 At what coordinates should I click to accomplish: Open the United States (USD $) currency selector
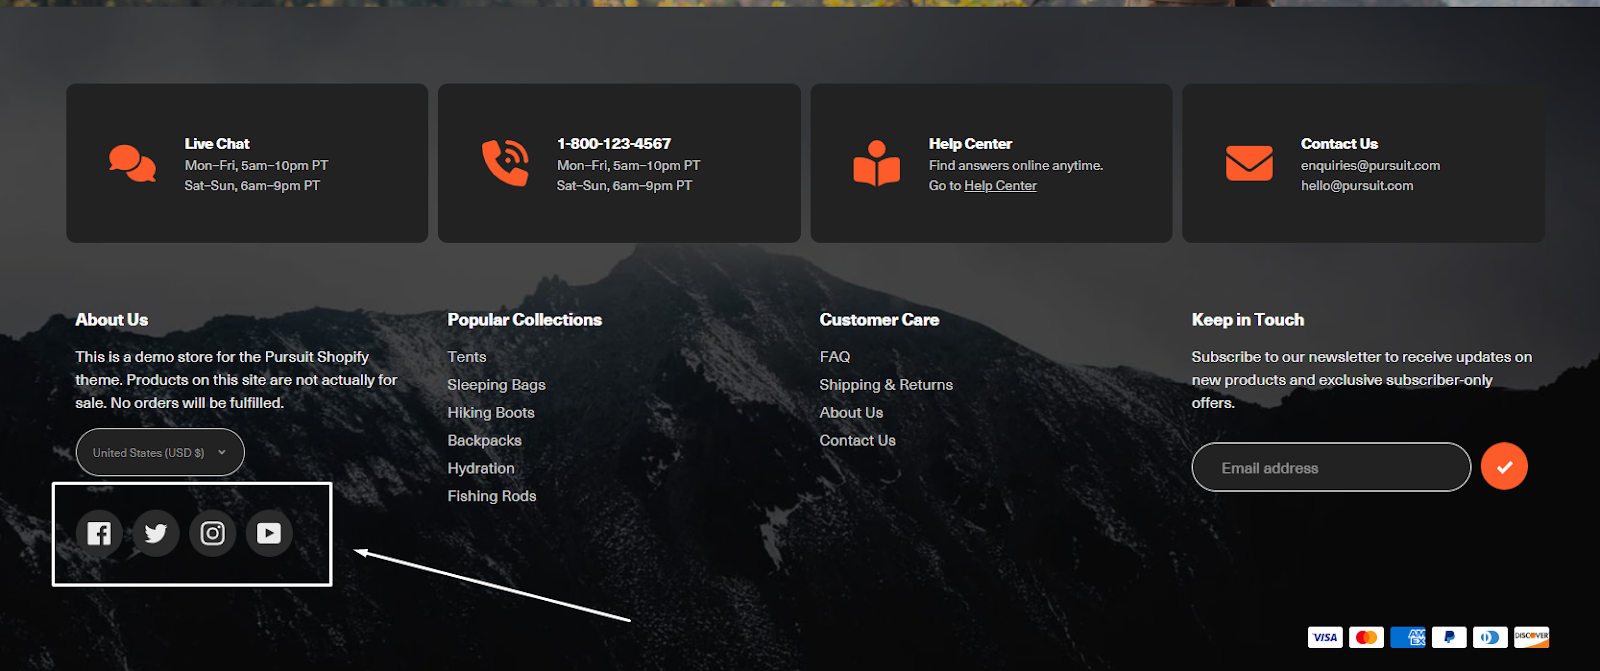pos(160,453)
